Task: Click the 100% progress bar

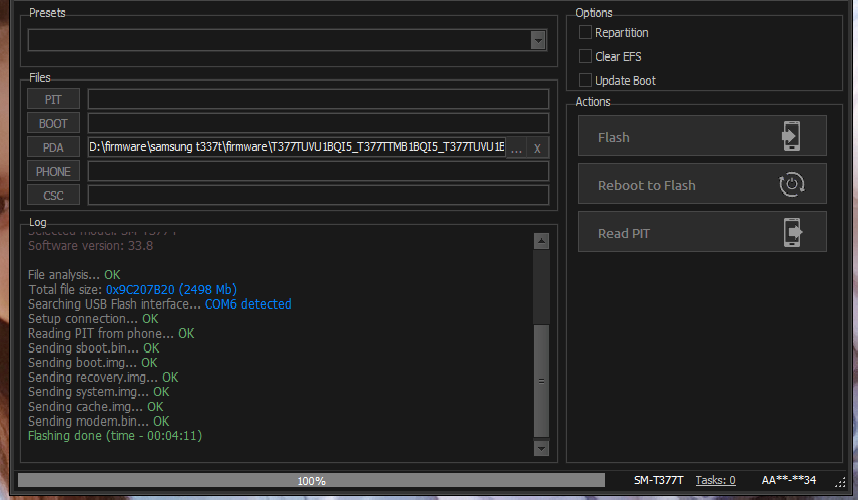Action: coord(311,481)
